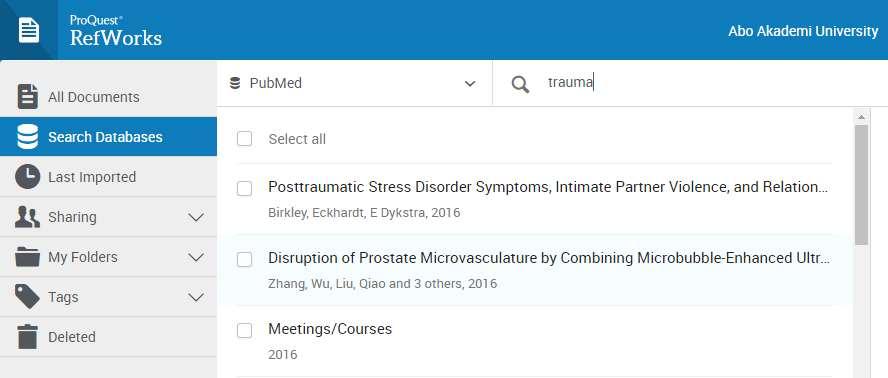Viewport: 888px width, 378px height.
Task: Expand the Tags chevron arrow
Action: pos(196,297)
